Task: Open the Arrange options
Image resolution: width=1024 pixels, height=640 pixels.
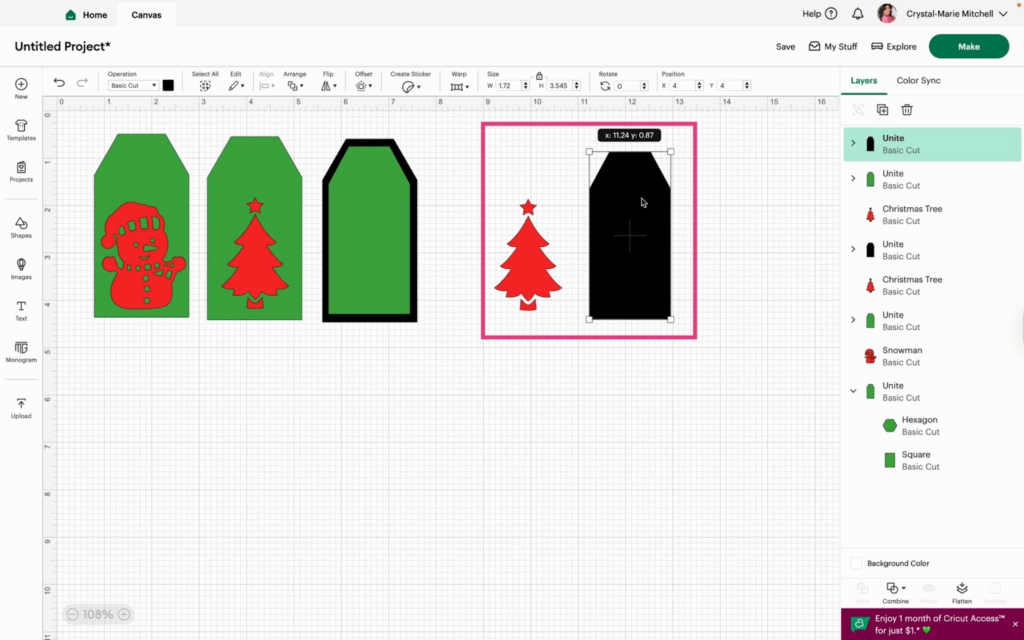Action: click(295, 86)
